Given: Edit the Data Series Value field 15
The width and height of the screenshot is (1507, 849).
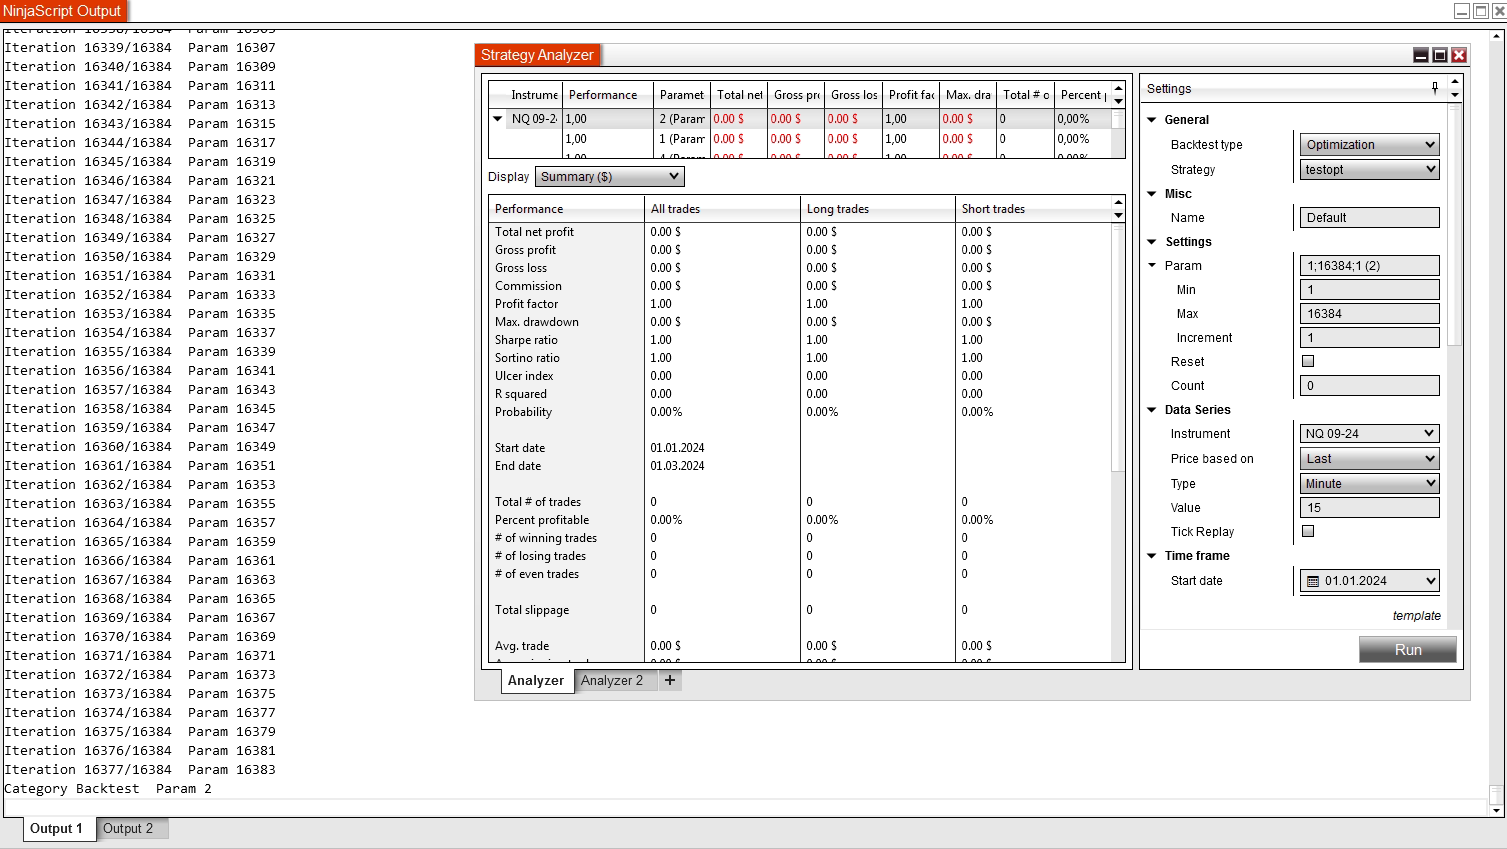Looking at the screenshot, I should coord(1369,508).
